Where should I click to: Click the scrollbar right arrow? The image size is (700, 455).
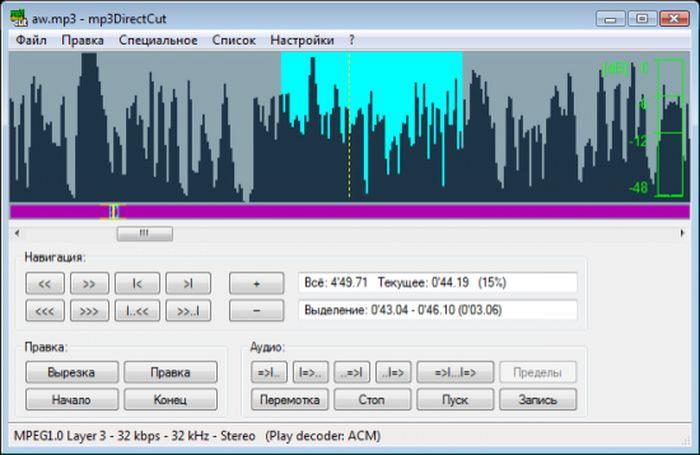(x=682, y=233)
